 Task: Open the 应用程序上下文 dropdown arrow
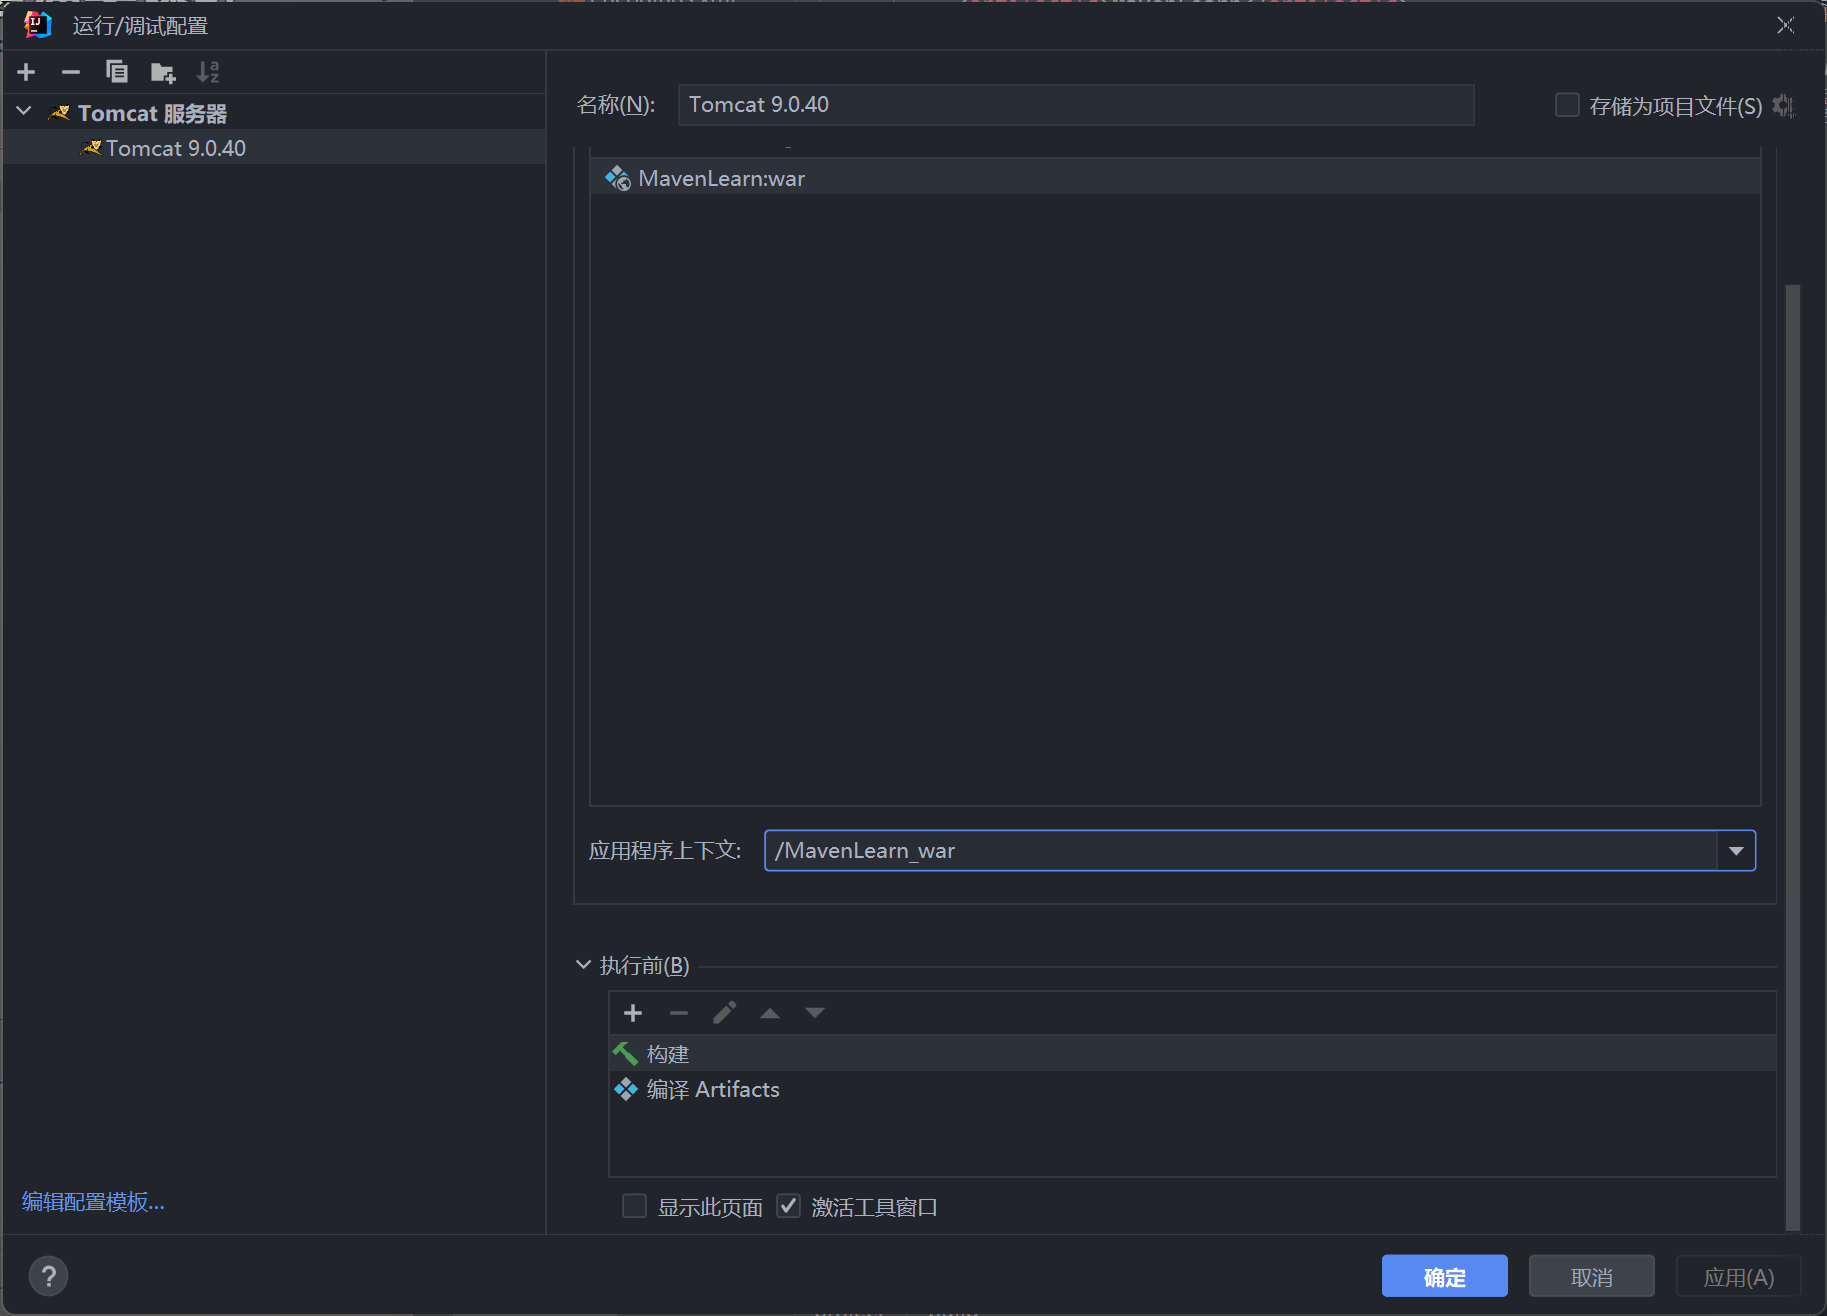click(1736, 851)
